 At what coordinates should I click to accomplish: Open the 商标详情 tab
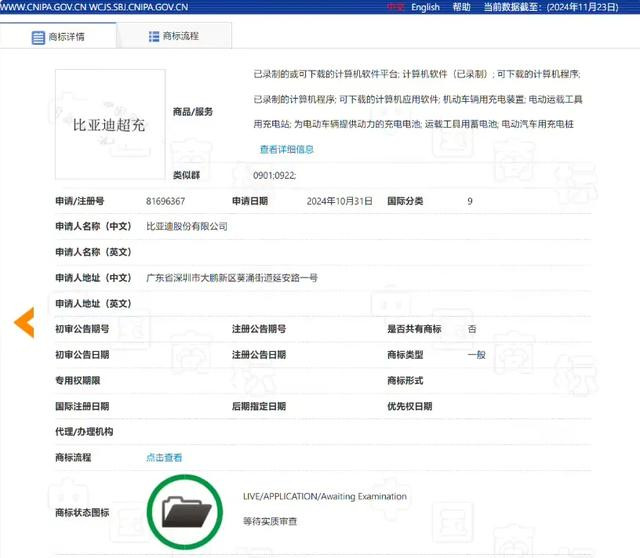pos(58,36)
